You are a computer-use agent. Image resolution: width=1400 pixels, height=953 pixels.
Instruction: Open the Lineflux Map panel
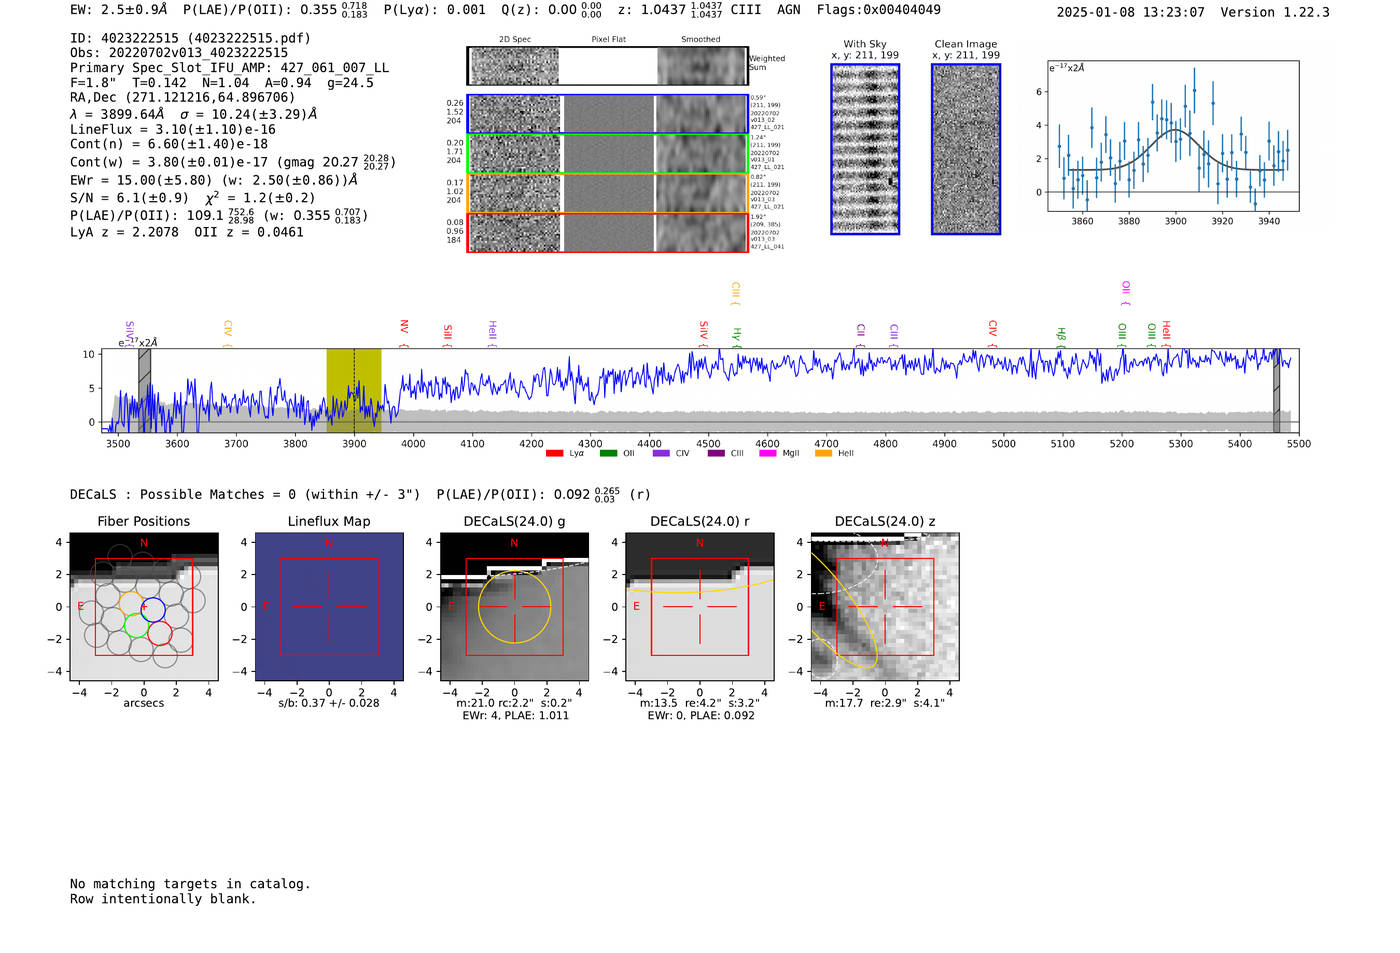tap(329, 606)
